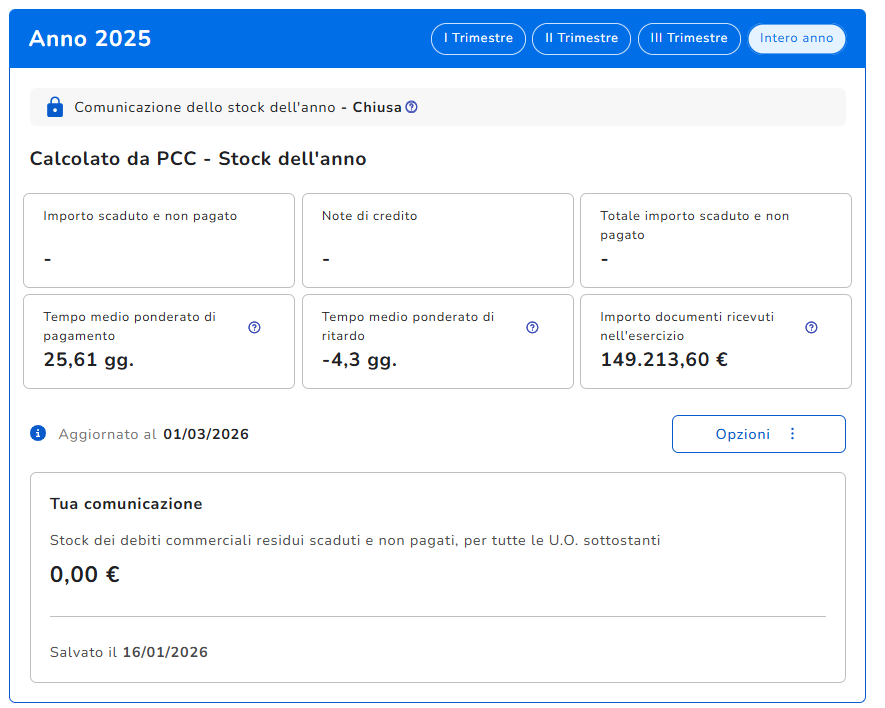Click the Note di credito card
Viewport: 885px width, 708px height.
pos(438,241)
